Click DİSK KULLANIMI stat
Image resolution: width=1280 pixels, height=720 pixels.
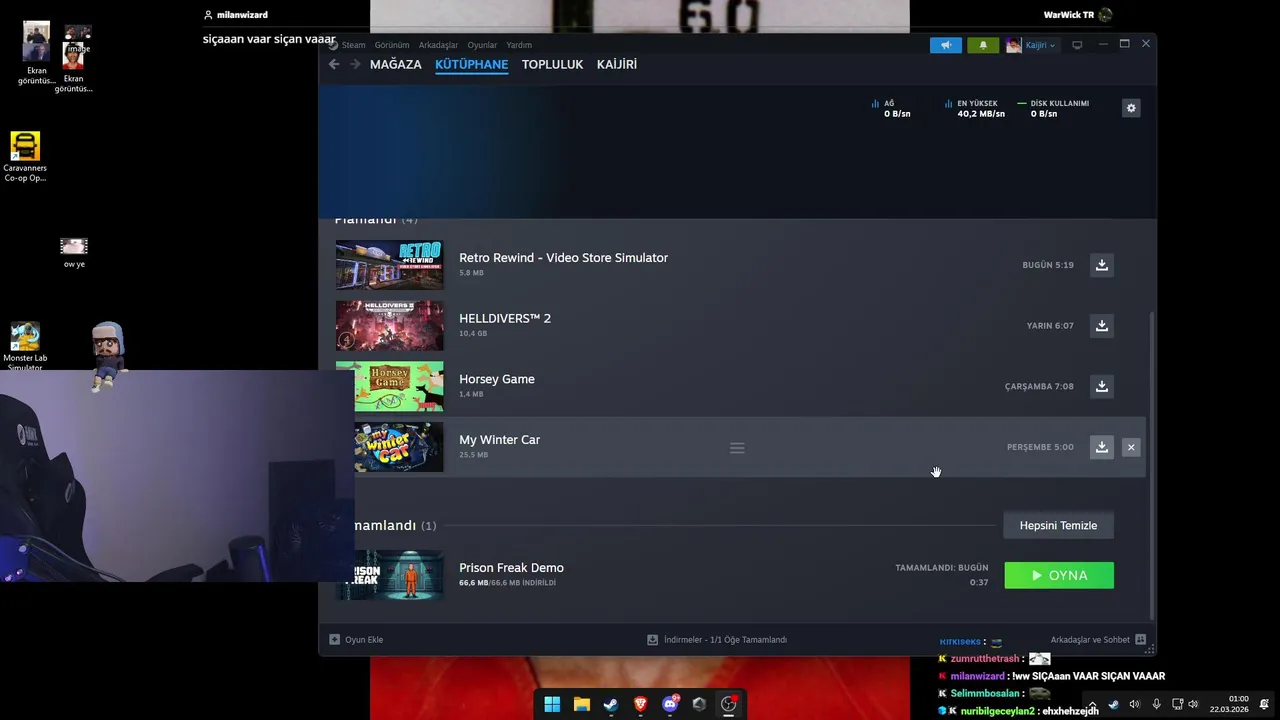click(1053, 108)
